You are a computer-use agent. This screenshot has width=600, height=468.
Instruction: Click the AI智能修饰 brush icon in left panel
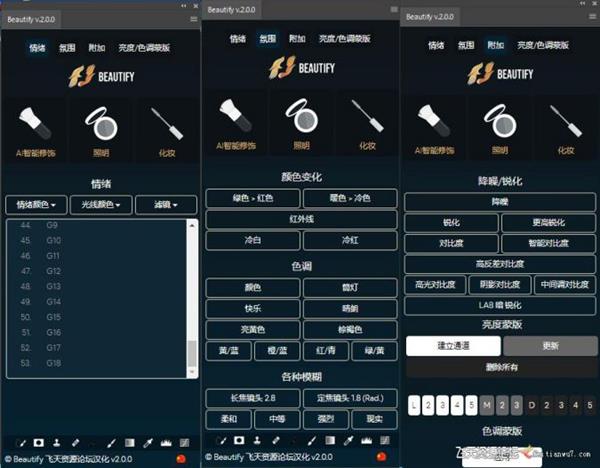click(x=37, y=122)
